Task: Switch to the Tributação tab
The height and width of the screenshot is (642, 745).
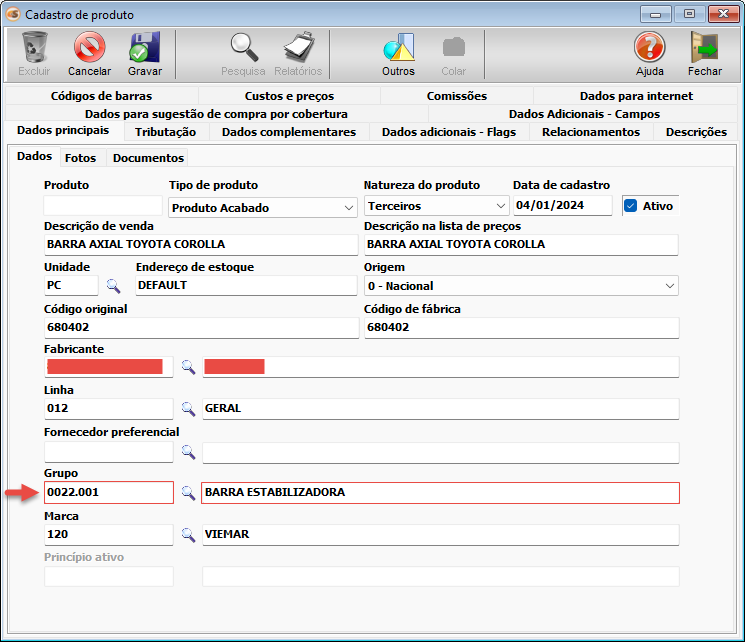Action: pos(166,132)
